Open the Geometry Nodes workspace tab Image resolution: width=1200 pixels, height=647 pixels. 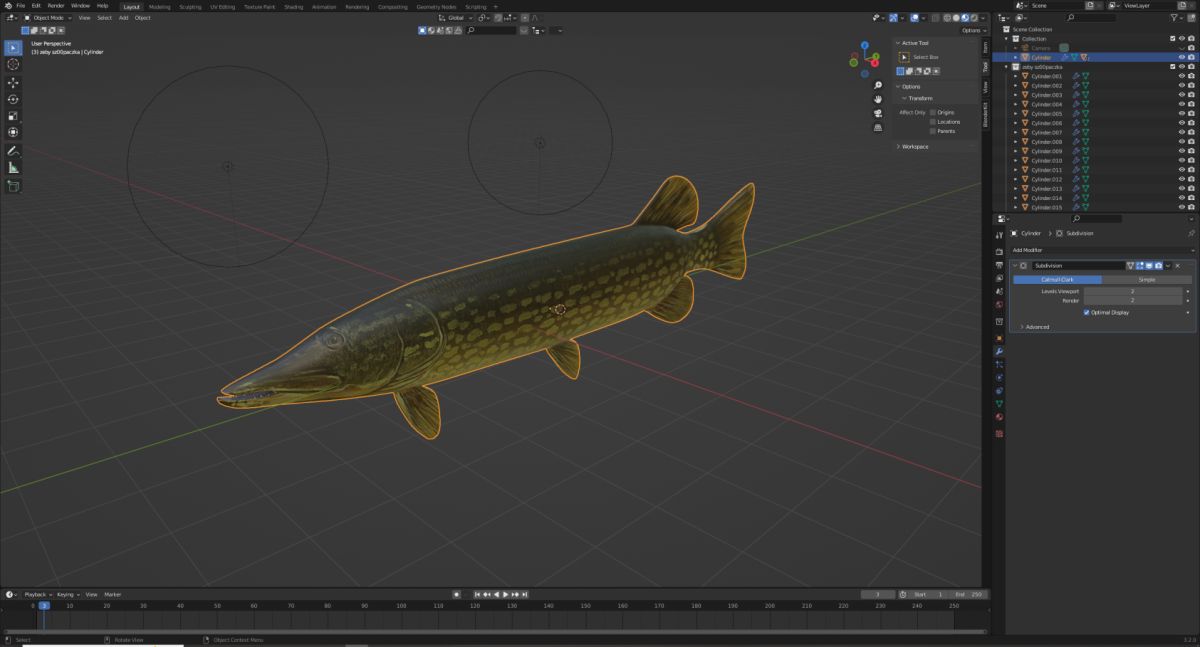[x=435, y=6]
